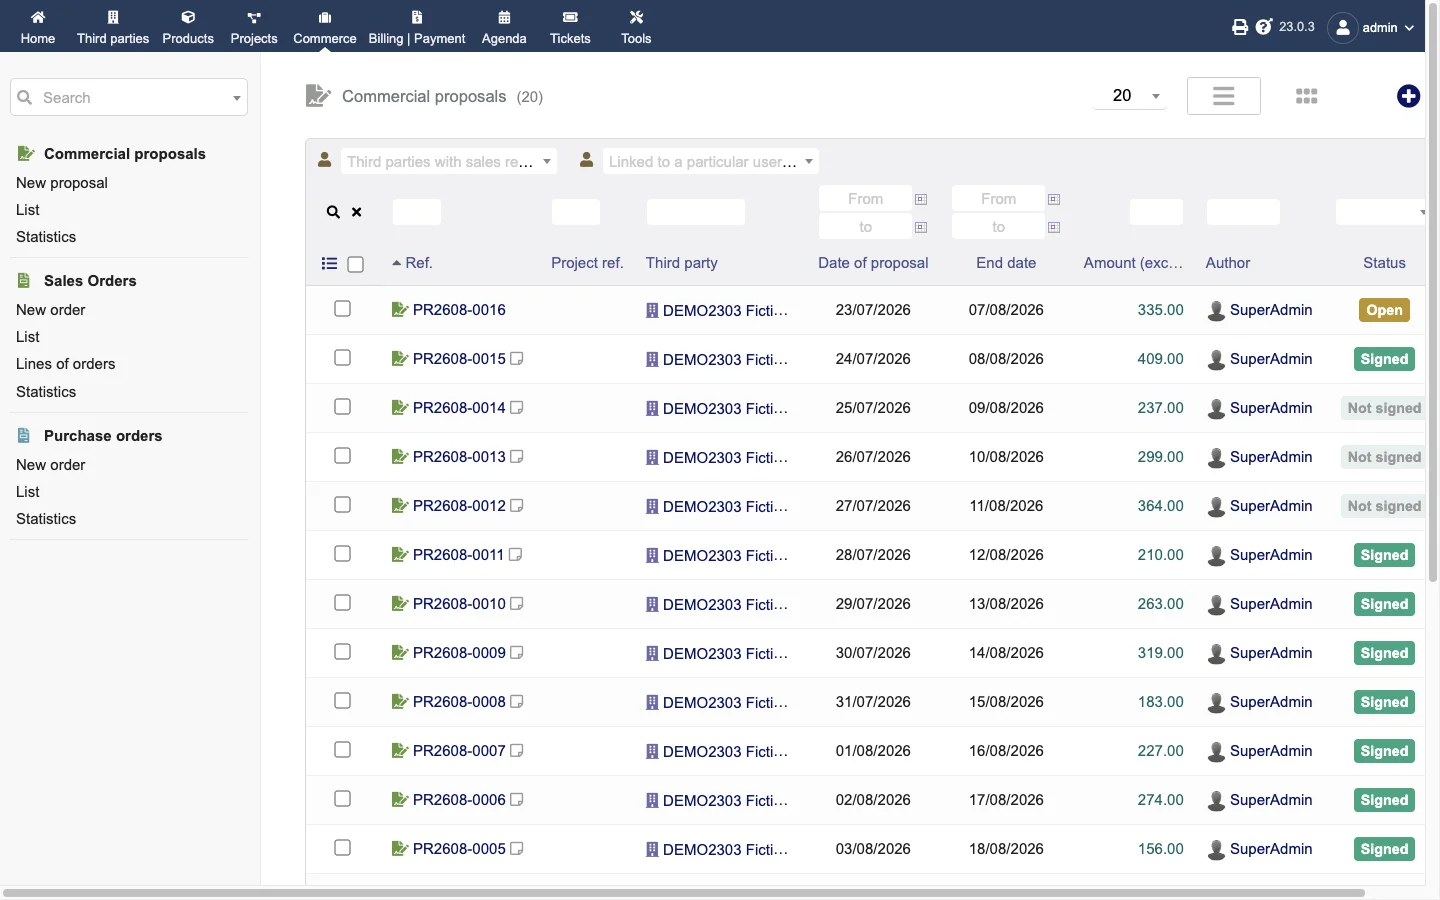Open the Billing | Payment menu
This screenshot has width=1440, height=900.
417,27
